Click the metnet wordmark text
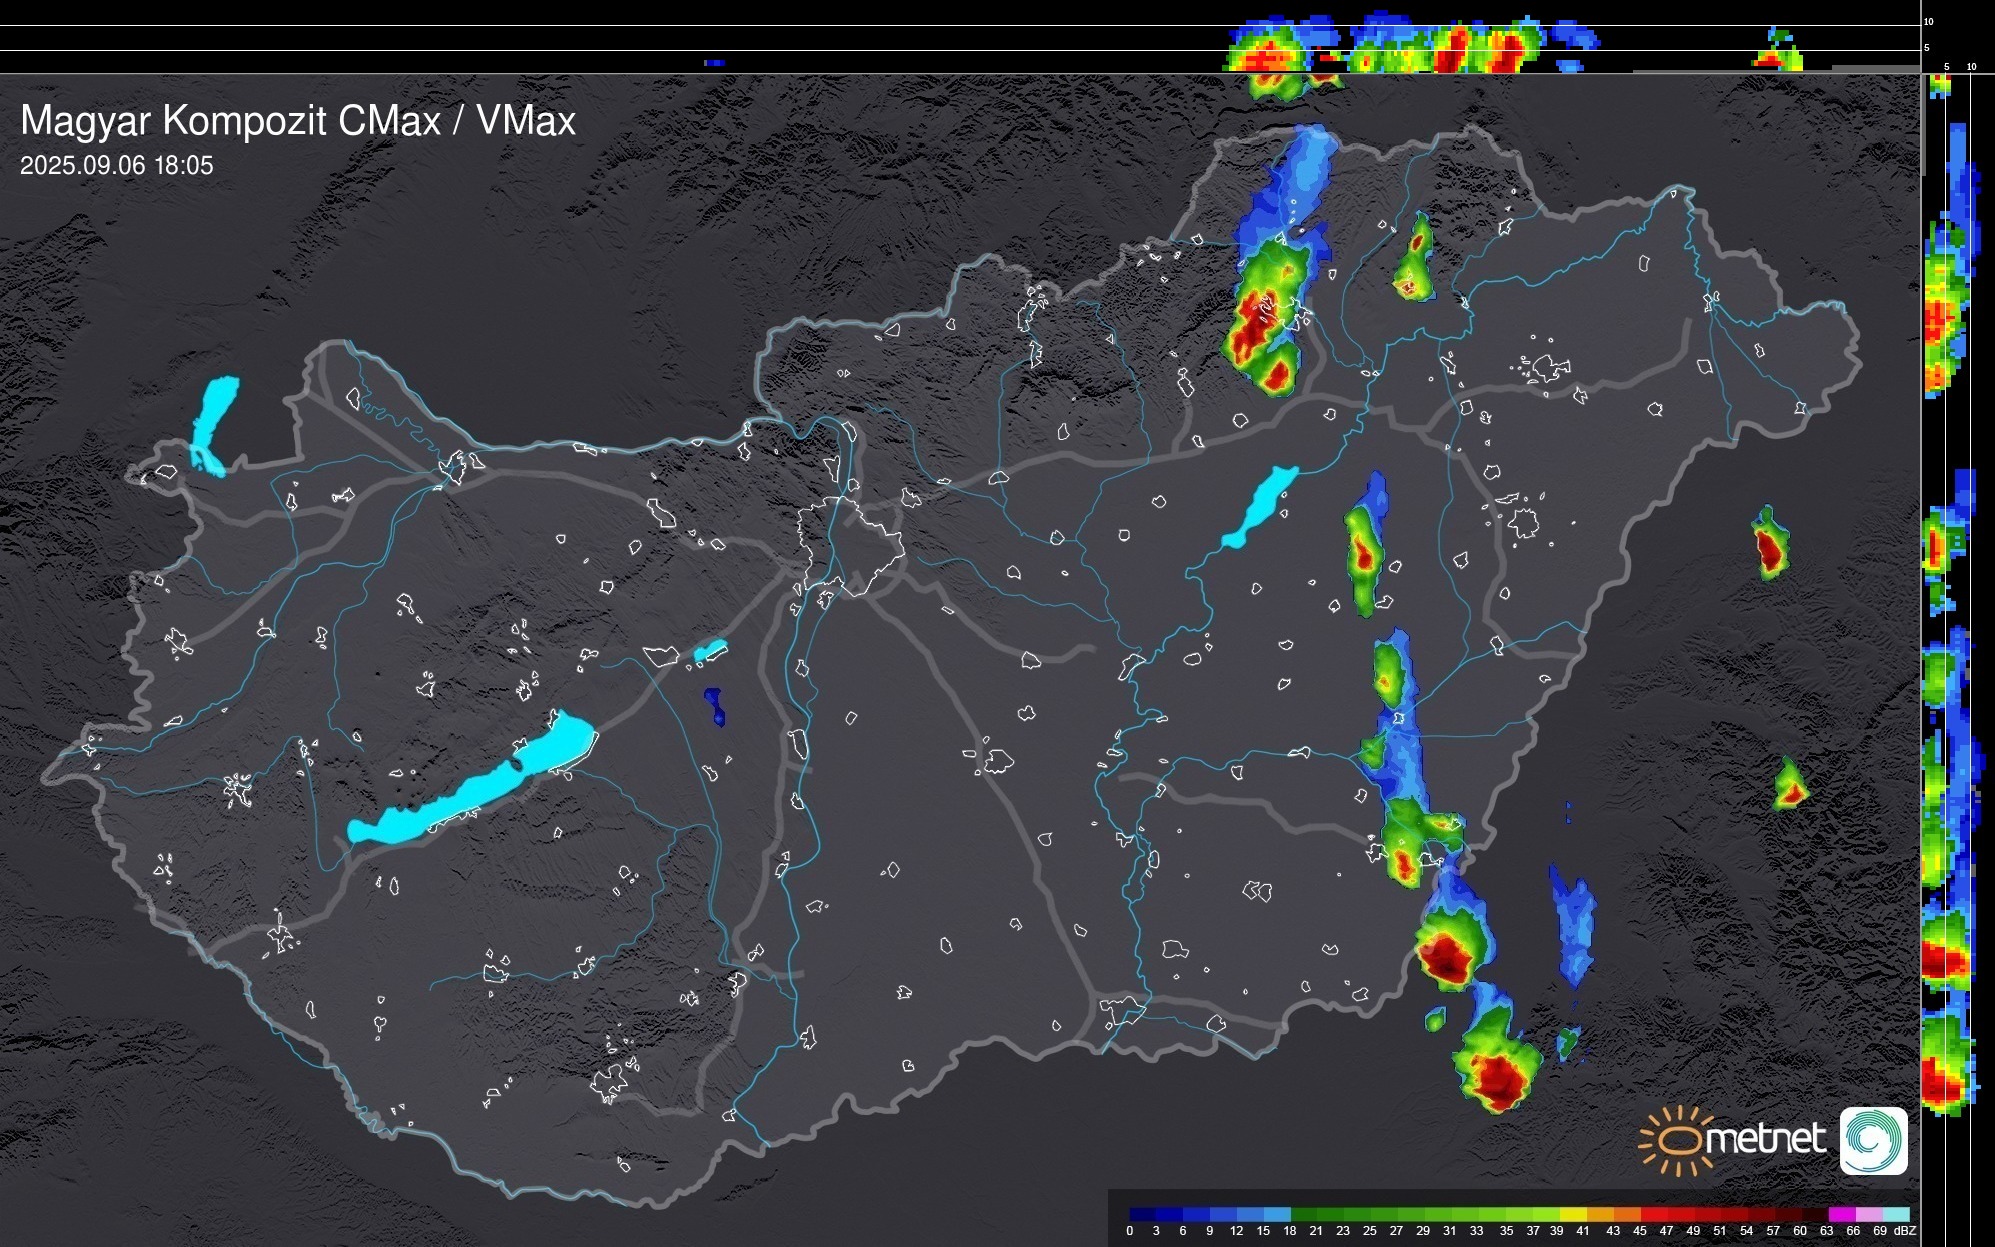 click(x=1765, y=1139)
